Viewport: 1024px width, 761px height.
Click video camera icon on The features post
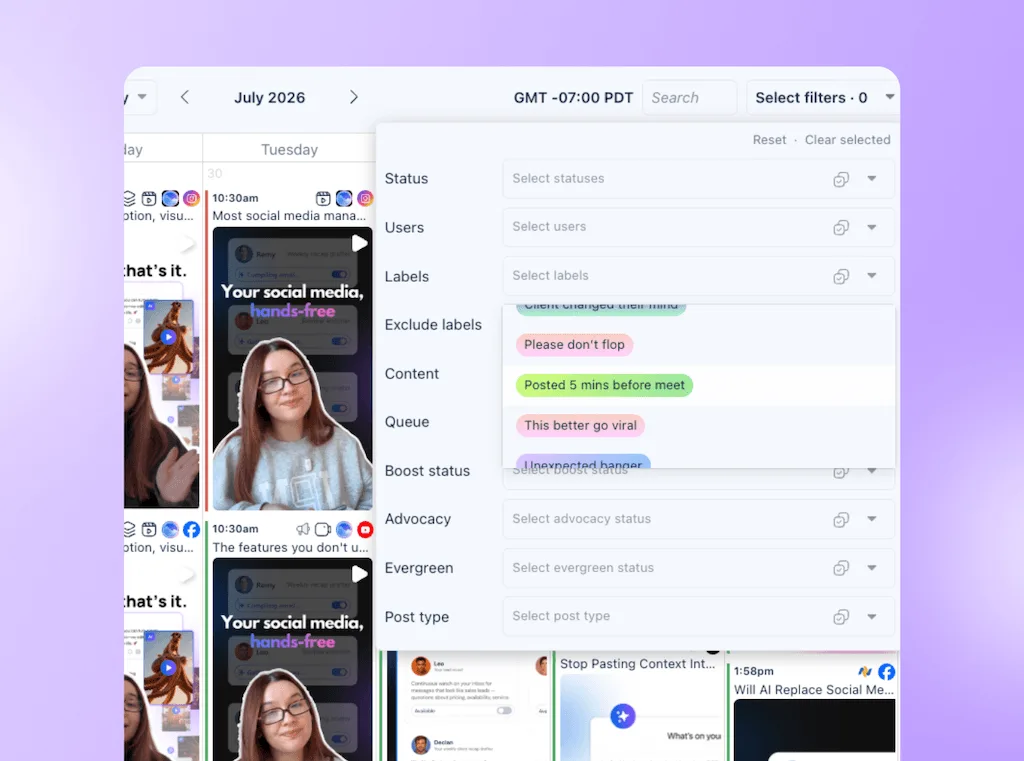pyautogui.click(x=323, y=529)
